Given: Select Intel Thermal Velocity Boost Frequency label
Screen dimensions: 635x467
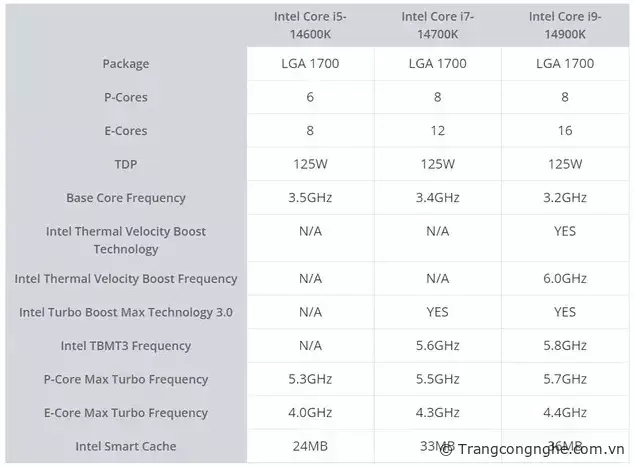Looking at the screenshot, I should pos(126,279).
